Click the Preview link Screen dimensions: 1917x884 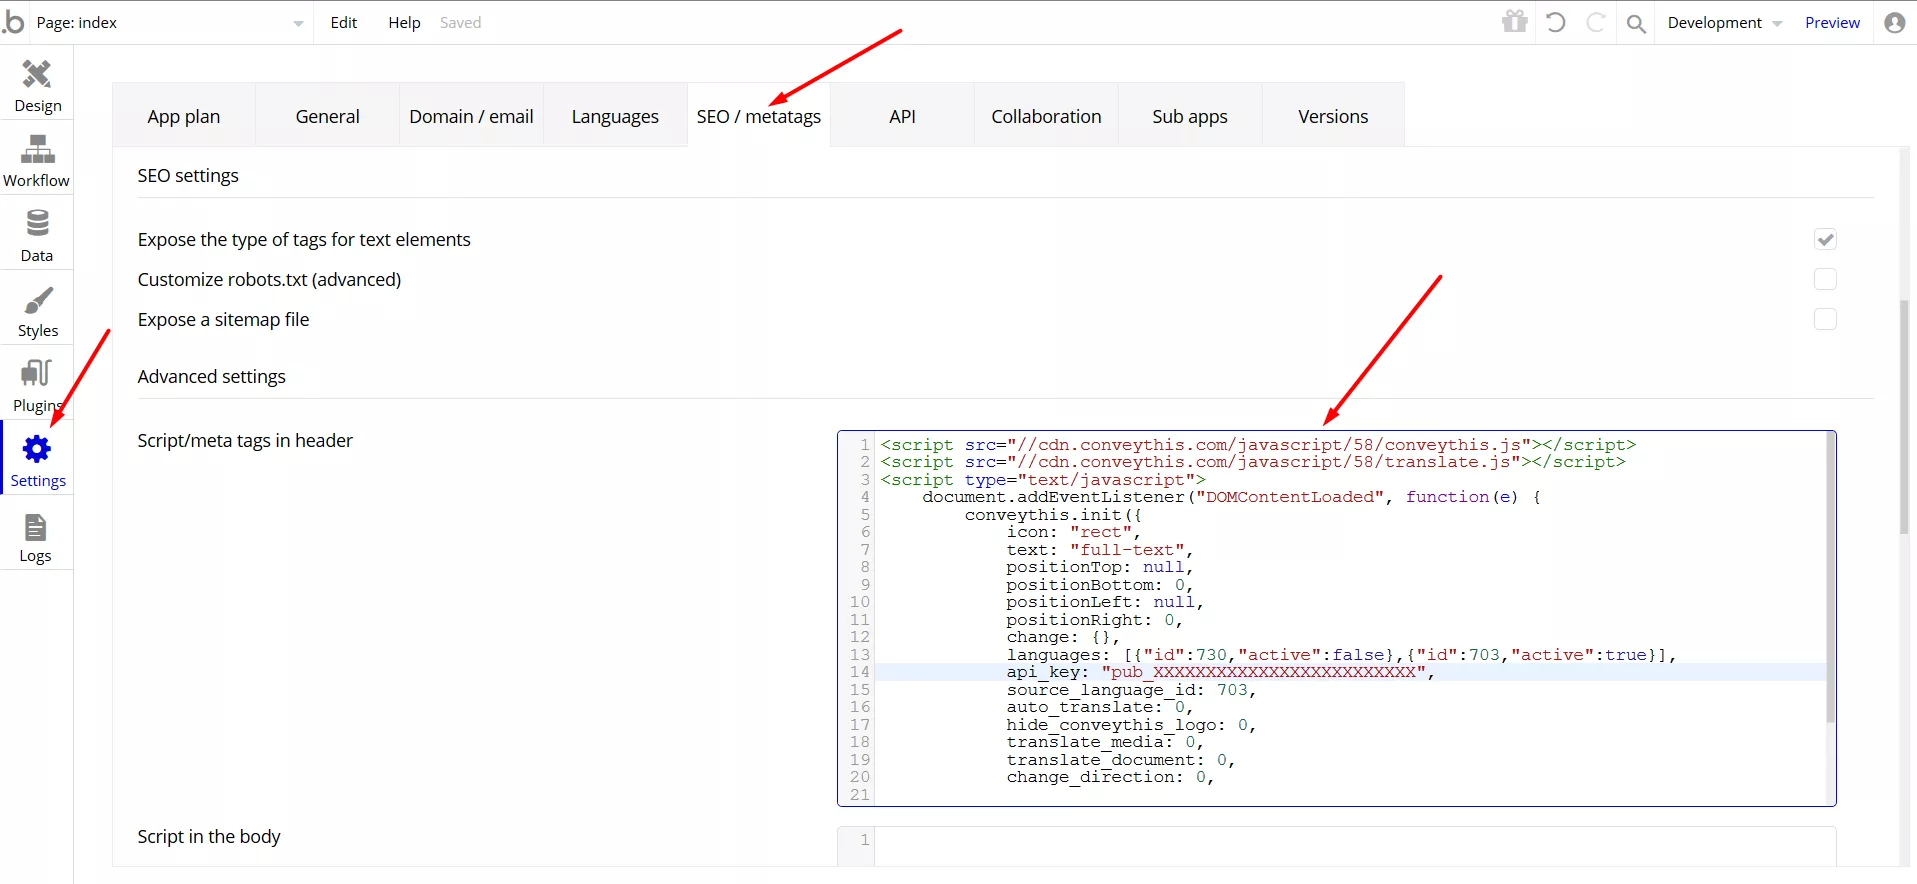1832,22
